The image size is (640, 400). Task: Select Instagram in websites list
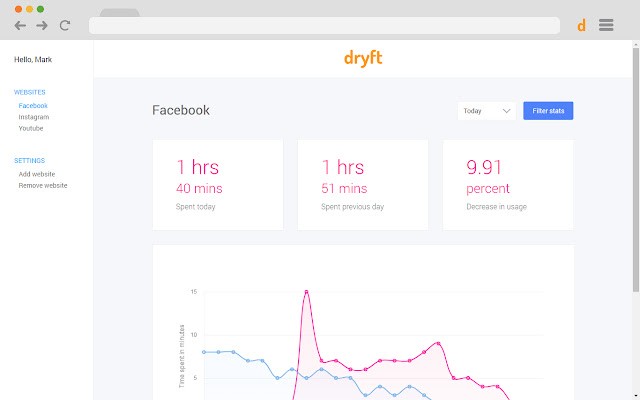pyautogui.click(x=34, y=117)
